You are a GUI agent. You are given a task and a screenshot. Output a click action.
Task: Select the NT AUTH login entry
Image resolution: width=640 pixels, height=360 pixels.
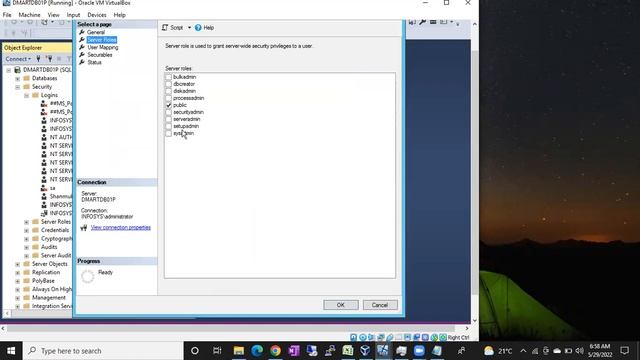point(60,137)
